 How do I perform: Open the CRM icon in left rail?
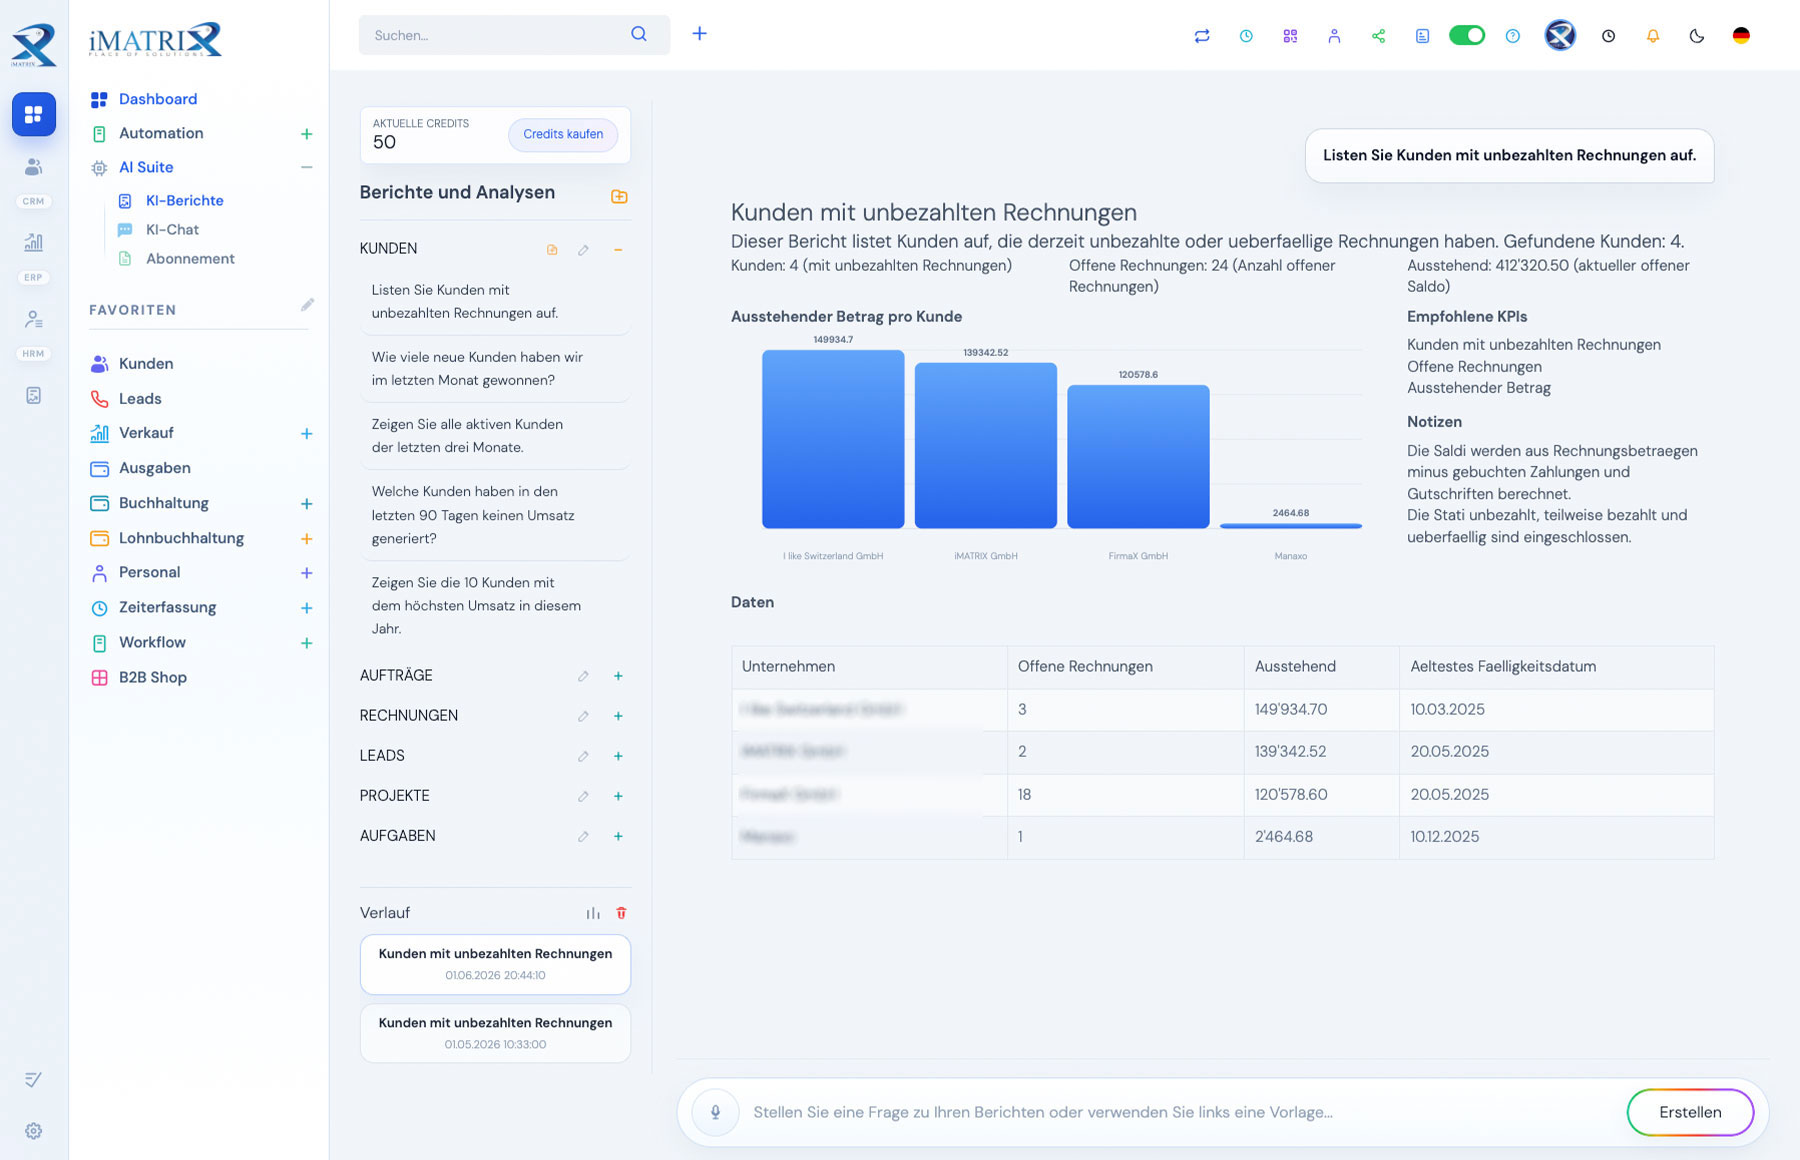pyautogui.click(x=34, y=167)
